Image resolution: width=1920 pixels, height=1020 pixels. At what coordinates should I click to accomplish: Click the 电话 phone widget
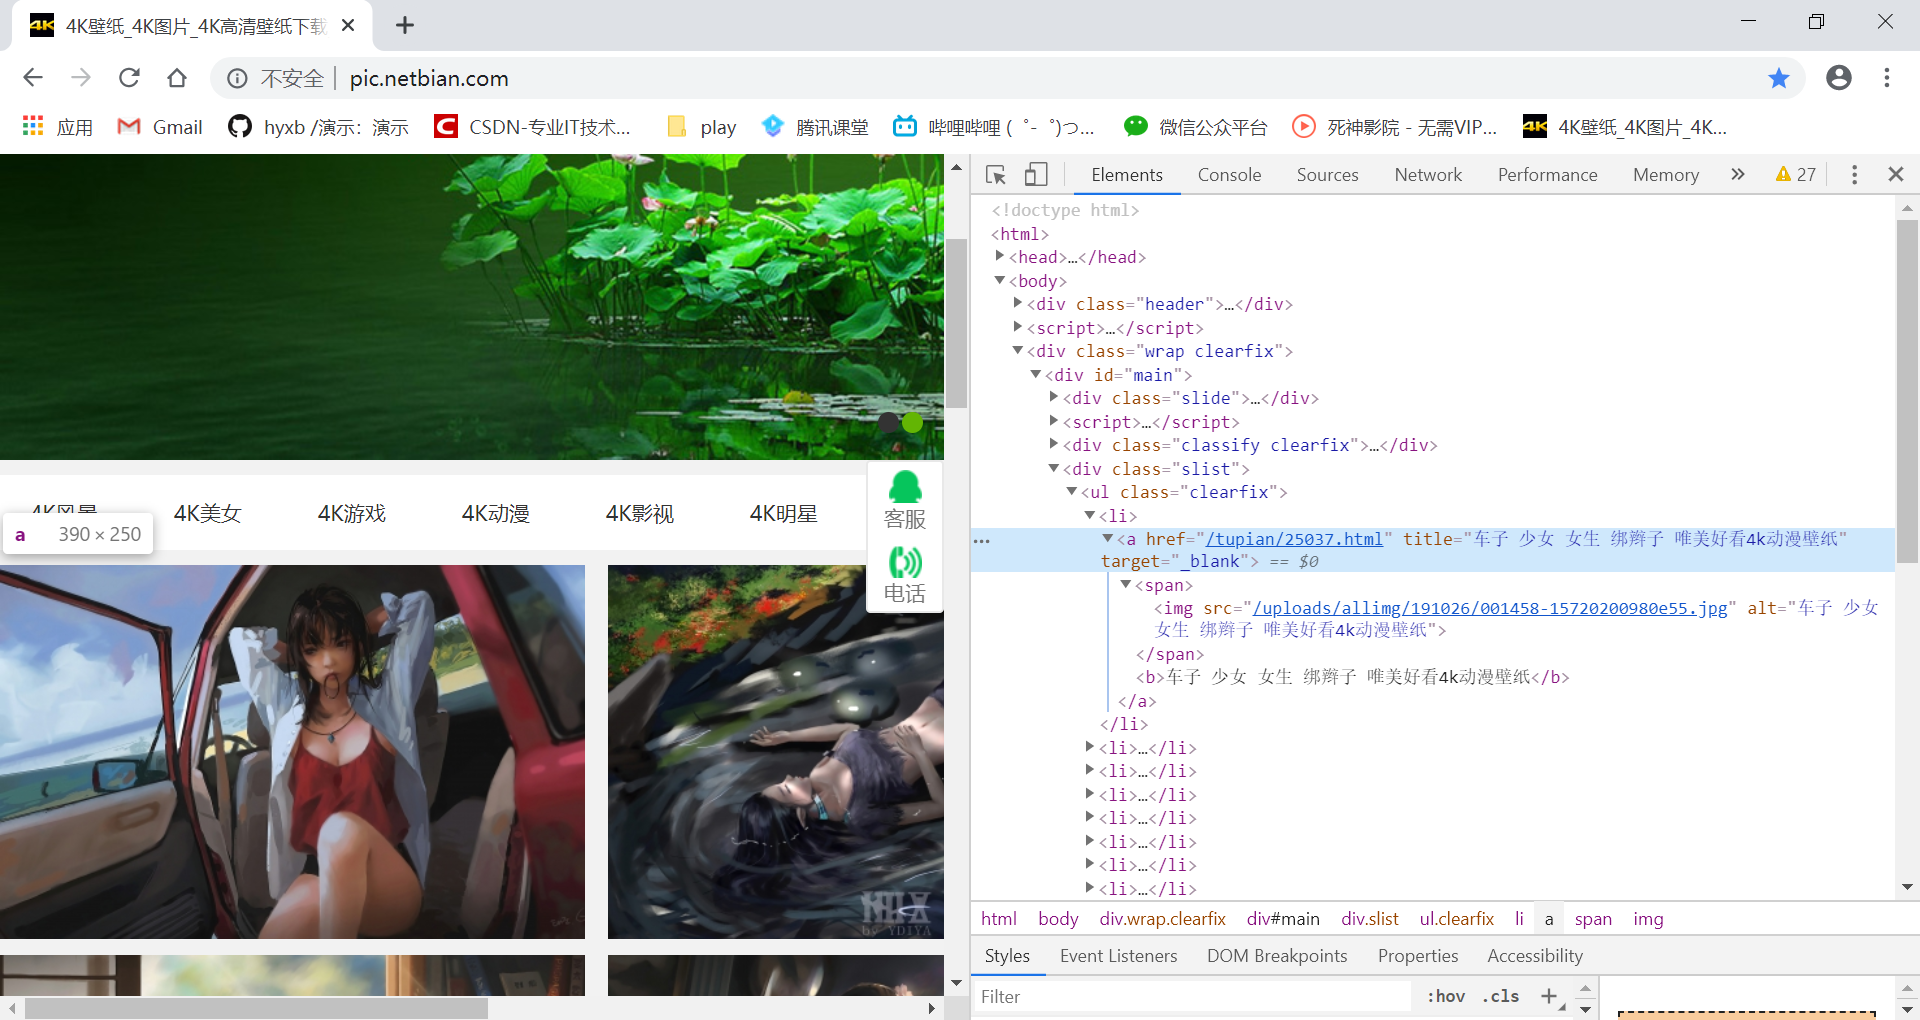pyautogui.click(x=905, y=575)
